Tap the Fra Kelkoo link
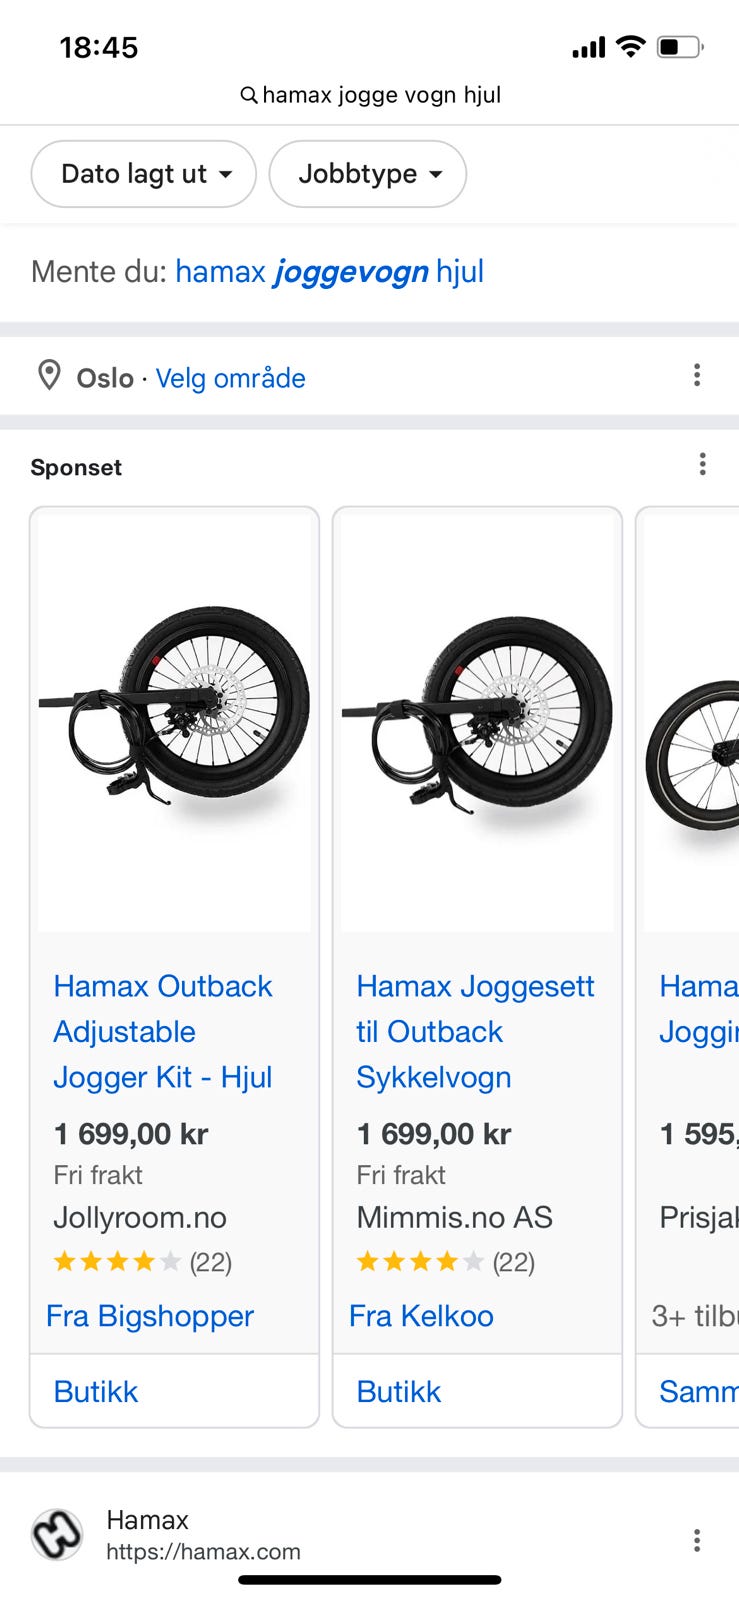 [x=421, y=1316]
